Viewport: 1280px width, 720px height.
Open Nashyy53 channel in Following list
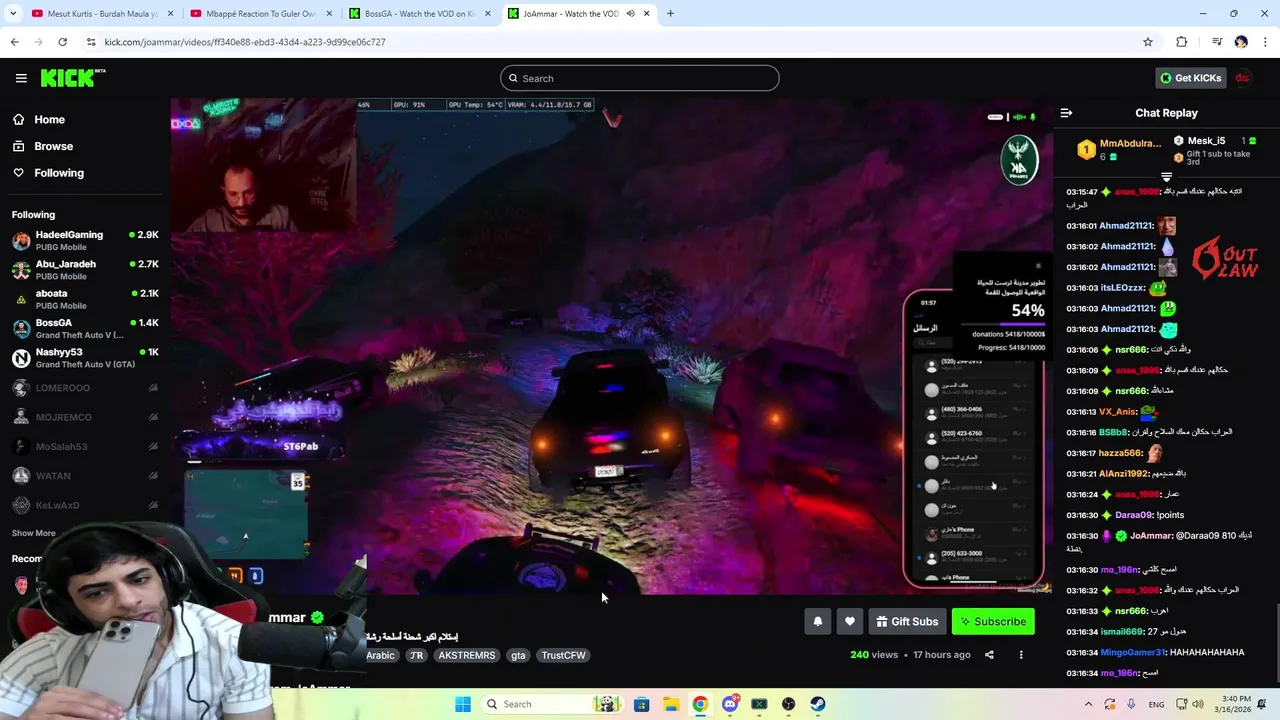(85, 358)
